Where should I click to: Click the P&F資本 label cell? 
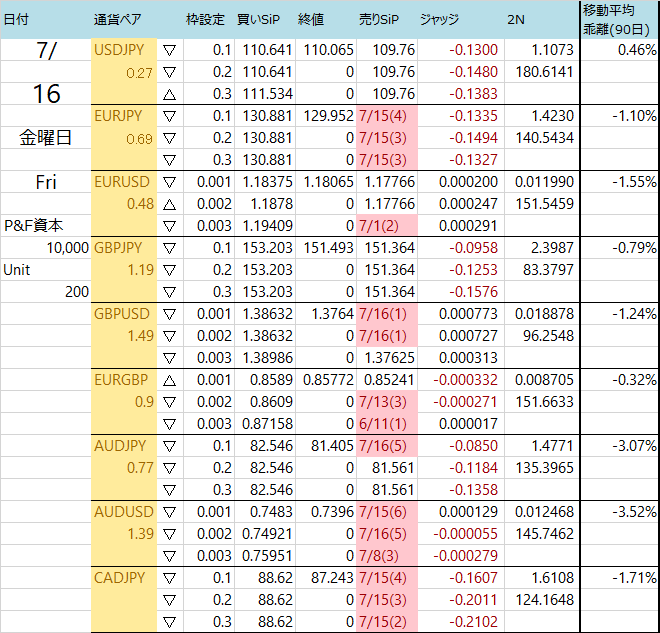point(33,226)
